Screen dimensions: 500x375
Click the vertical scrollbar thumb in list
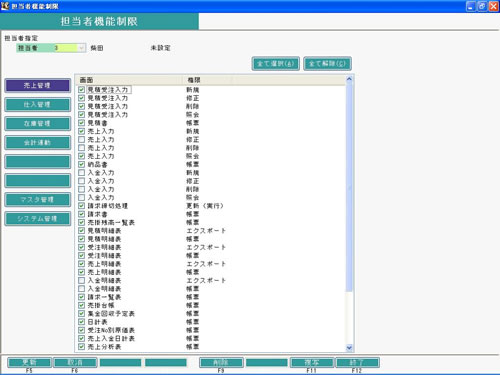point(349,187)
